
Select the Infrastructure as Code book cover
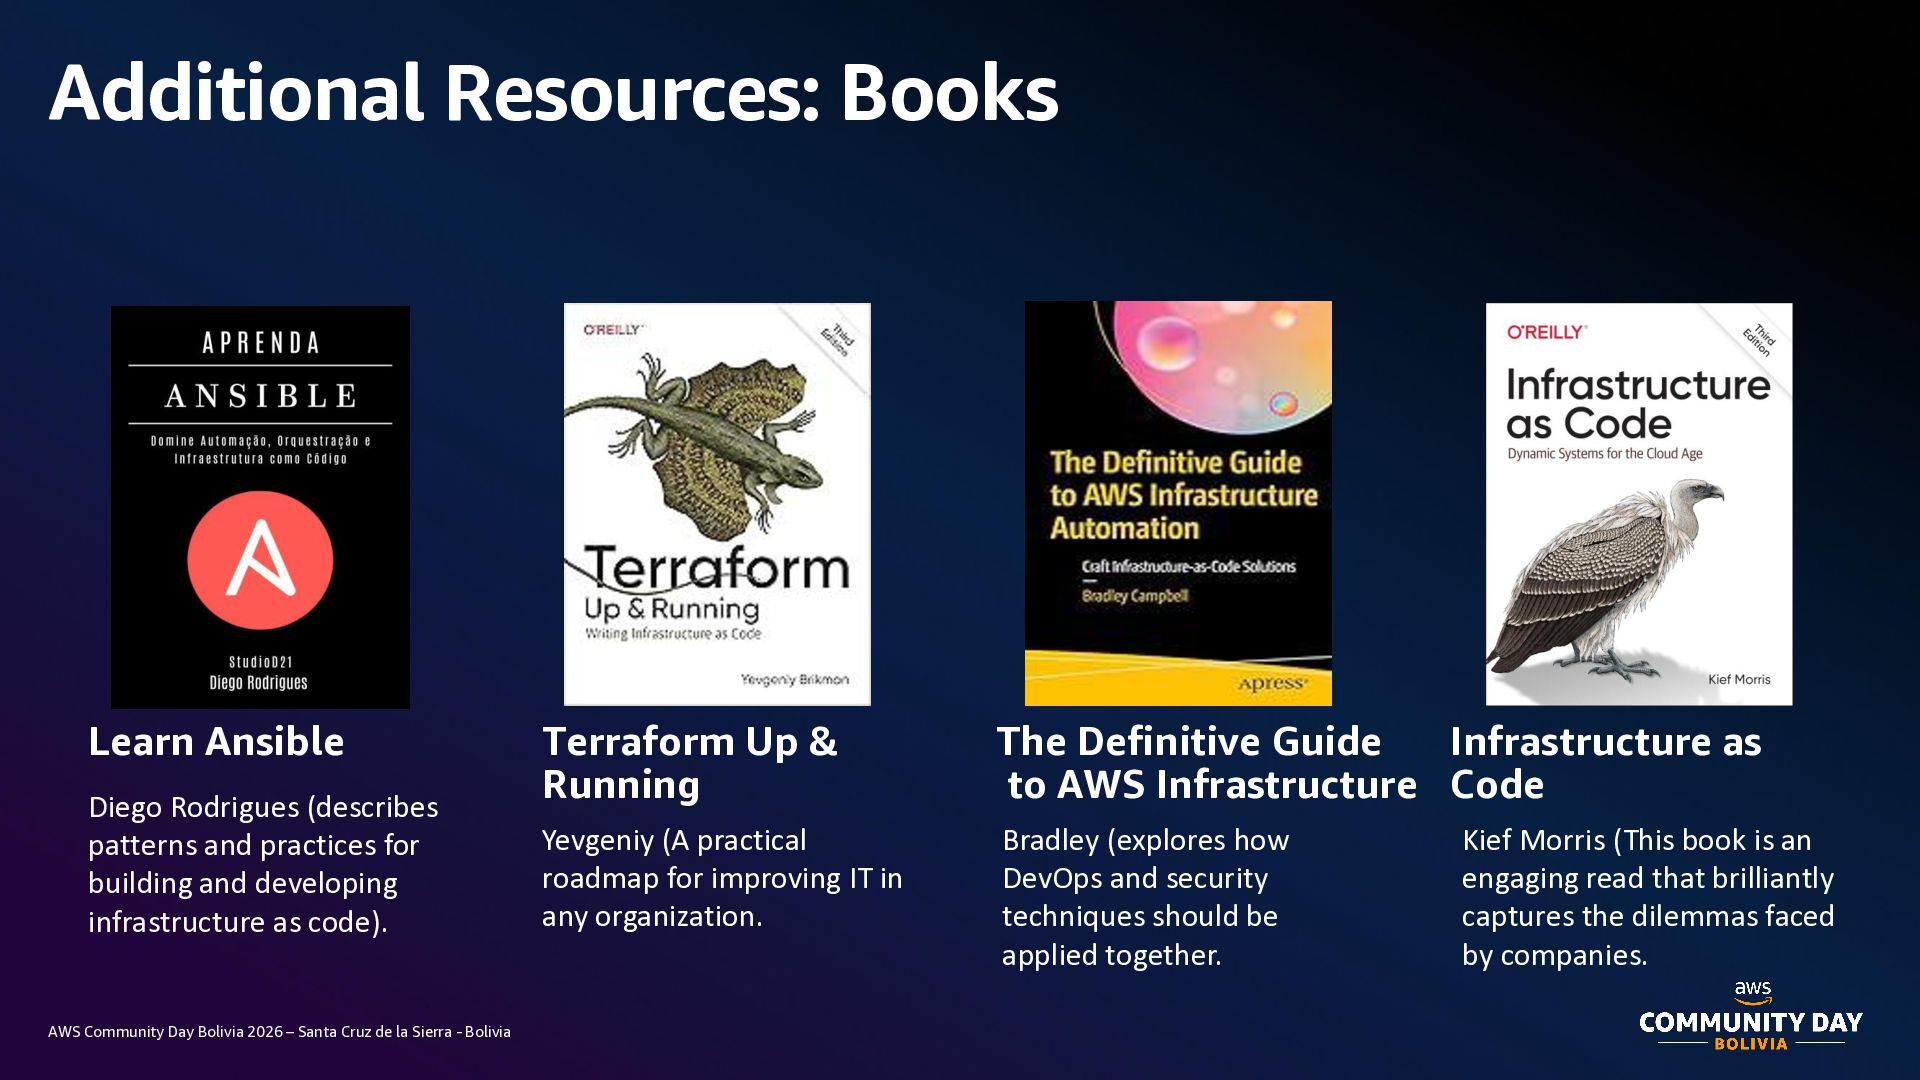point(1639,504)
